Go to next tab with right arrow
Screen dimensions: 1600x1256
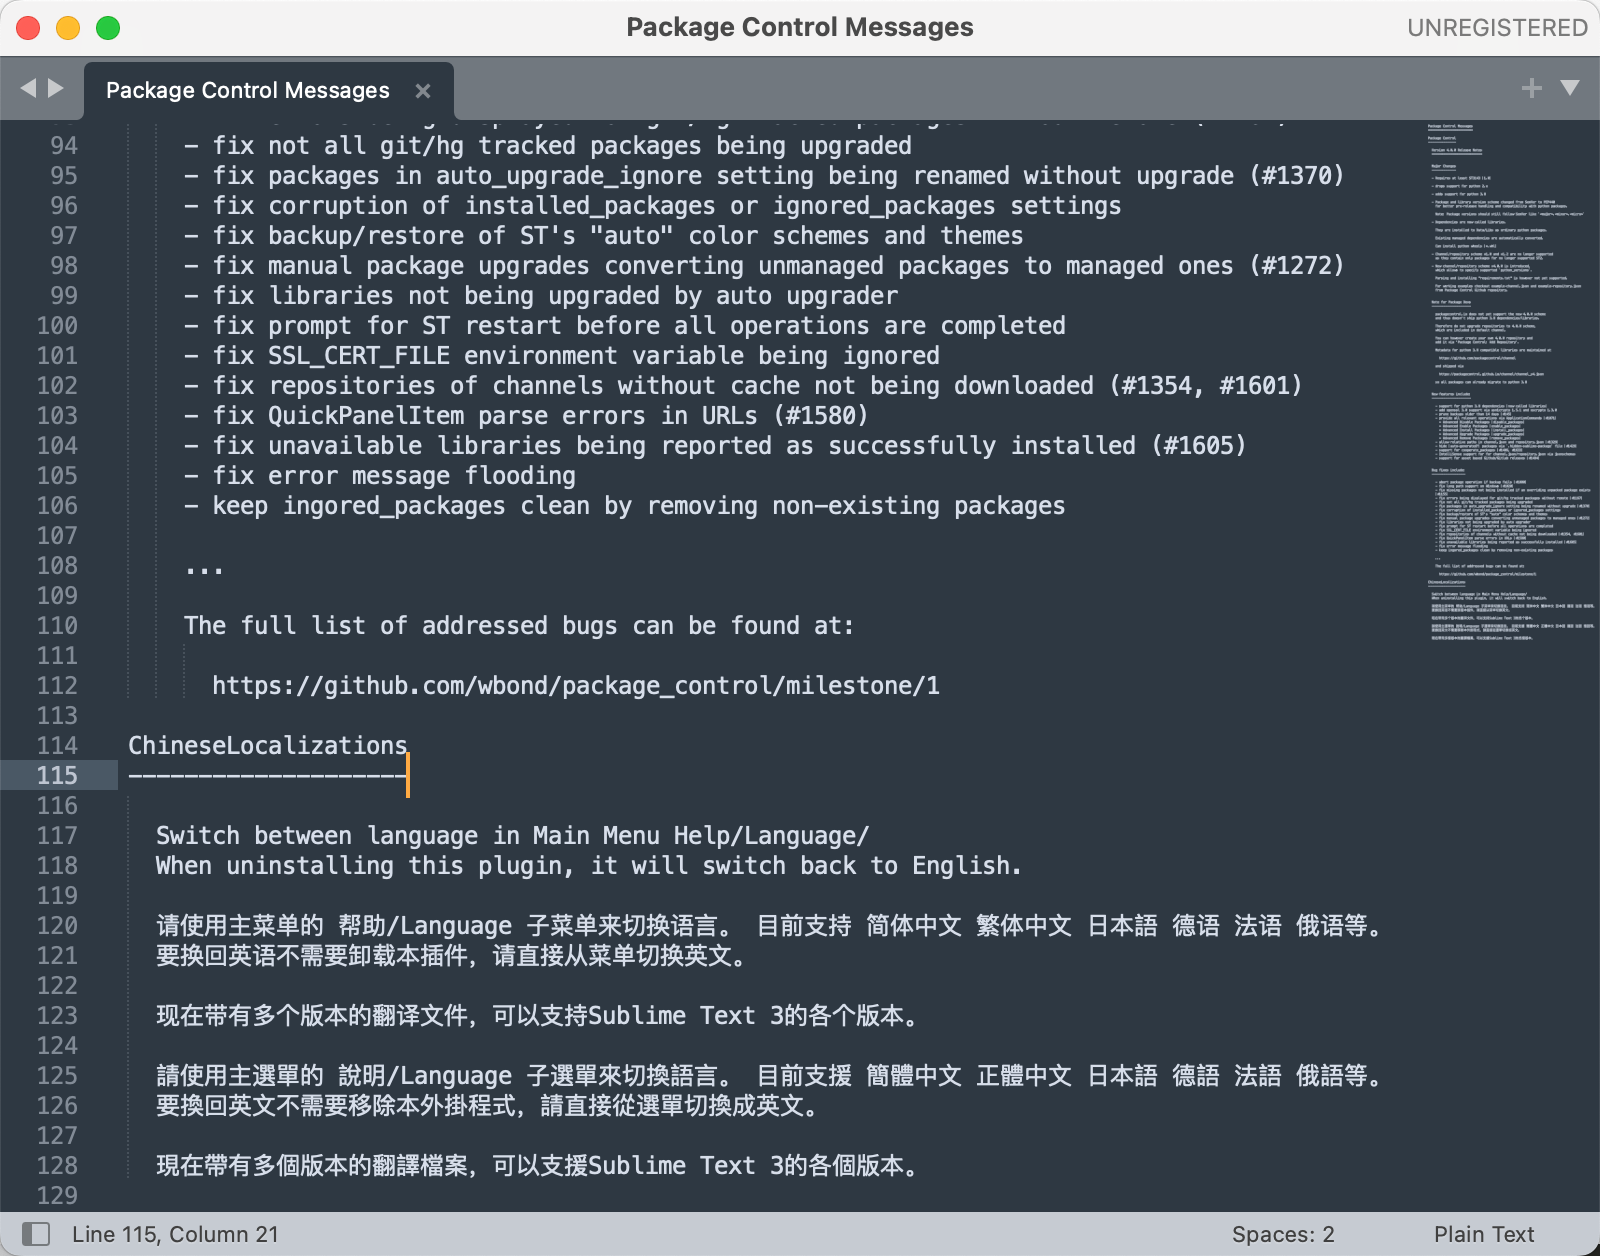[56, 88]
